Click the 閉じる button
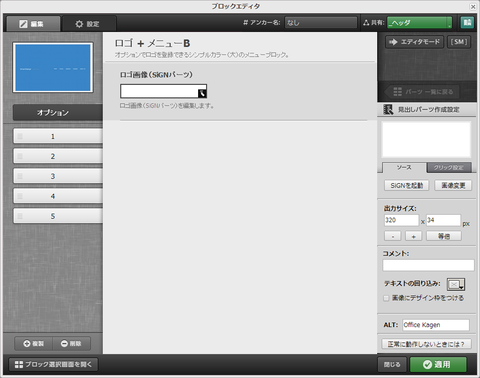 pyautogui.click(x=392, y=364)
